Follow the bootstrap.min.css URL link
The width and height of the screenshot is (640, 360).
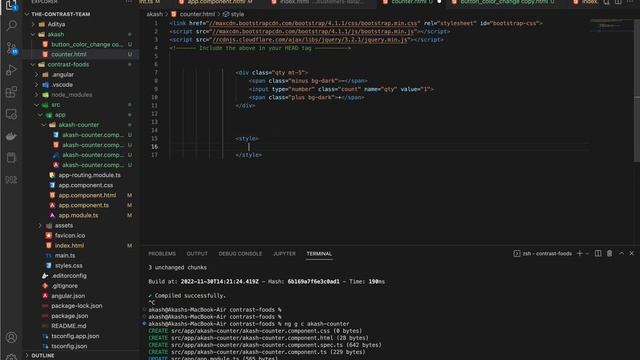tap(314, 23)
